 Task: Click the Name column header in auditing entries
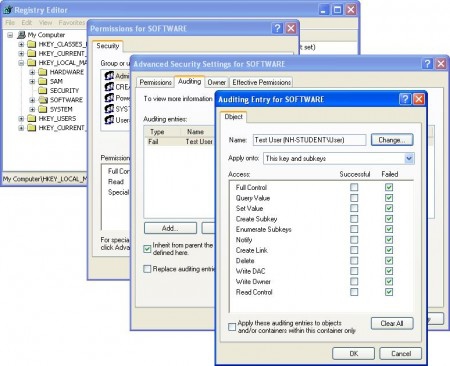click(x=198, y=132)
